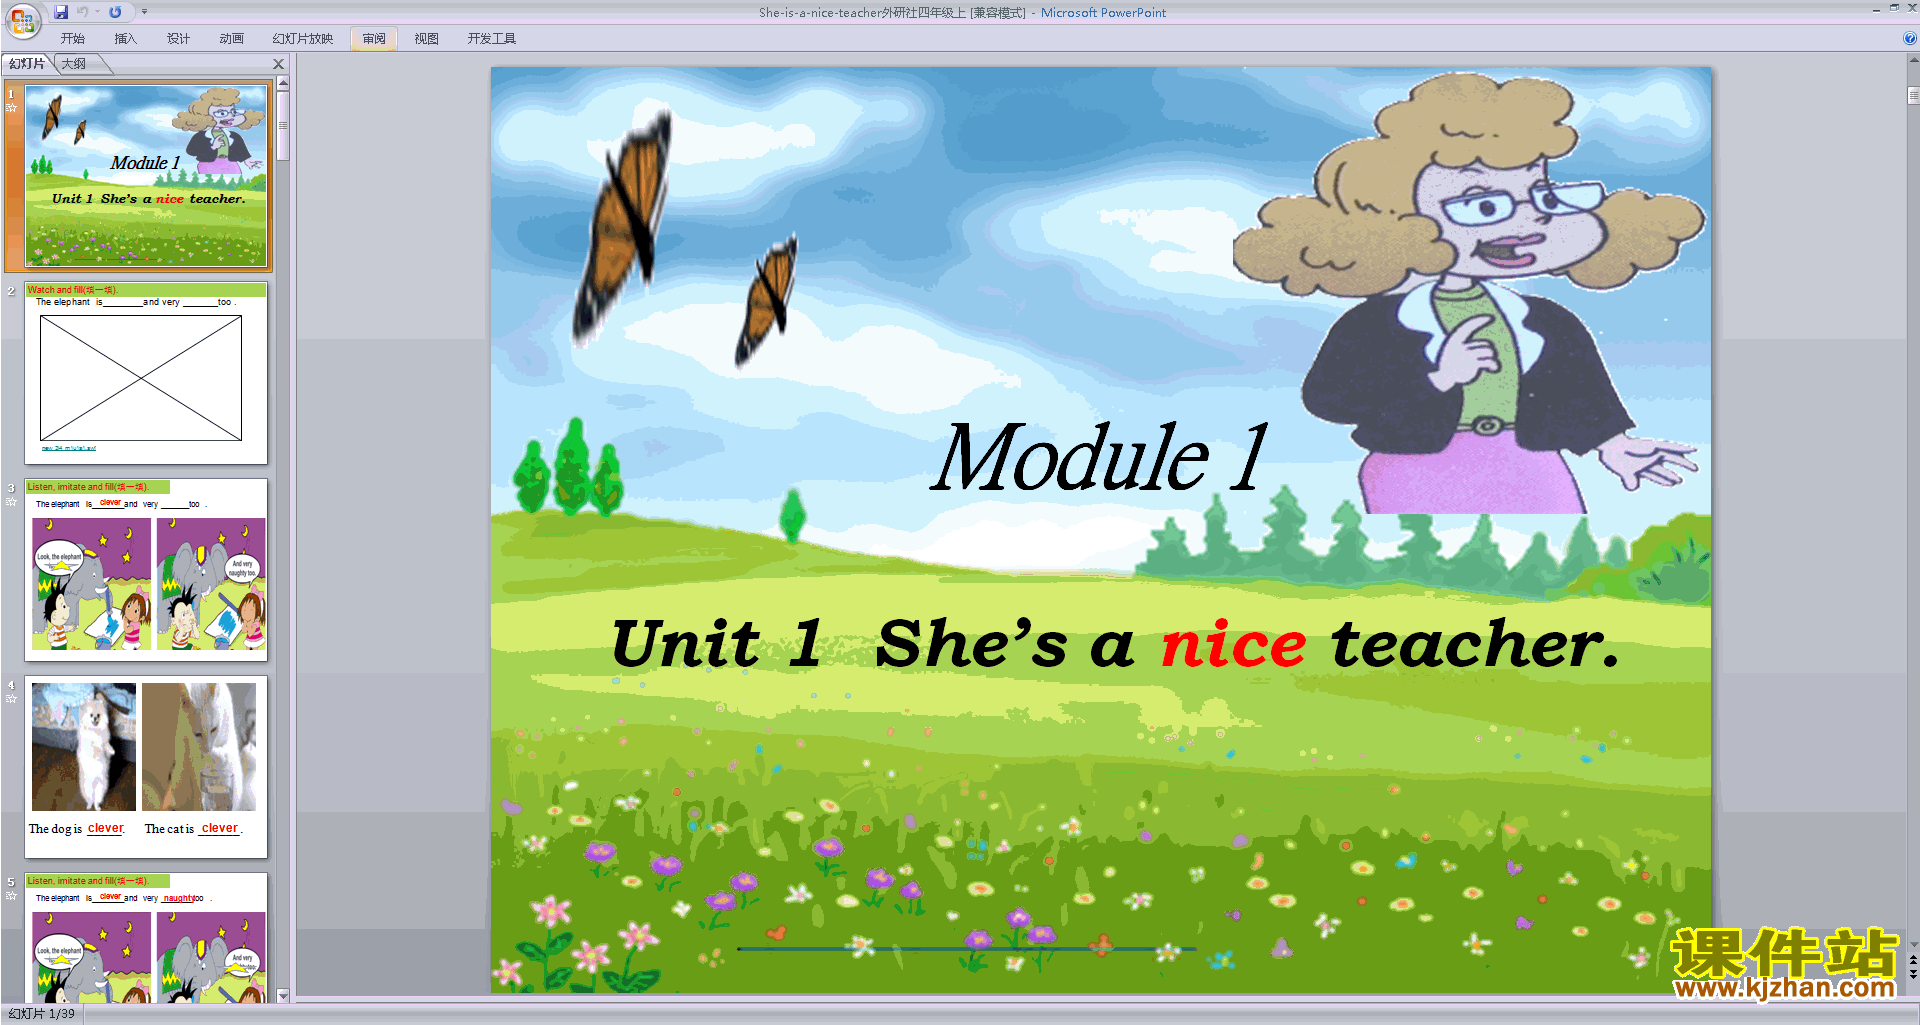The height and width of the screenshot is (1025, 1920).
Task: Click the Redo/Repeat icon
Action: point(115,12)
